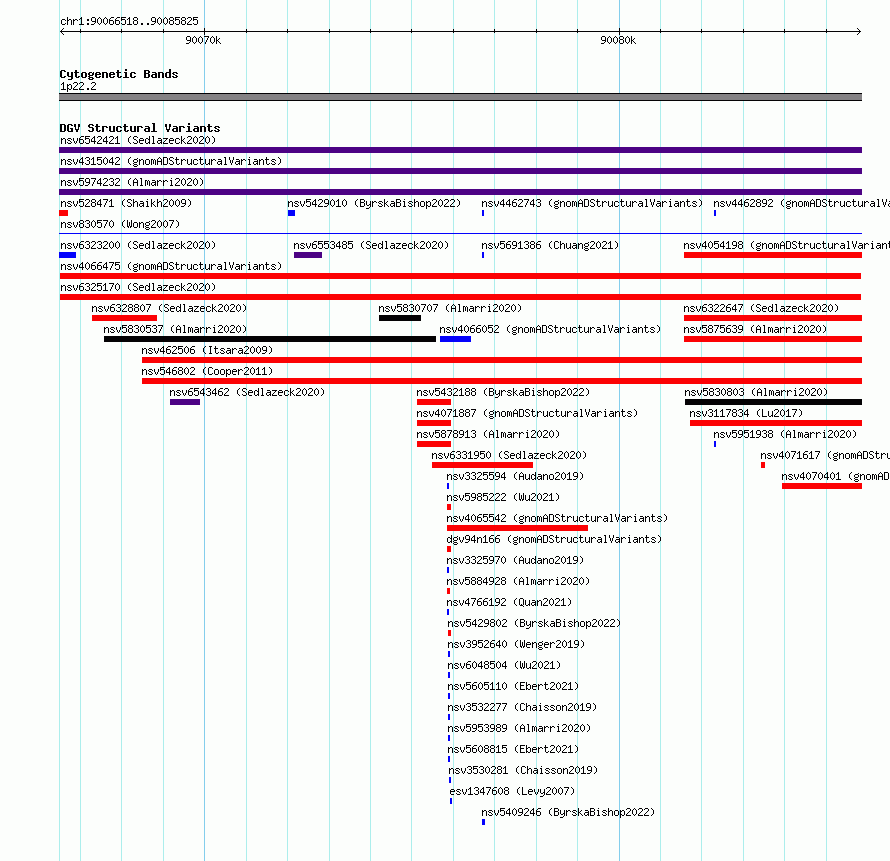This screenshot has height=861, width=890.
Task: Click the 90070k ruler position
Action: tap(203, 40)
